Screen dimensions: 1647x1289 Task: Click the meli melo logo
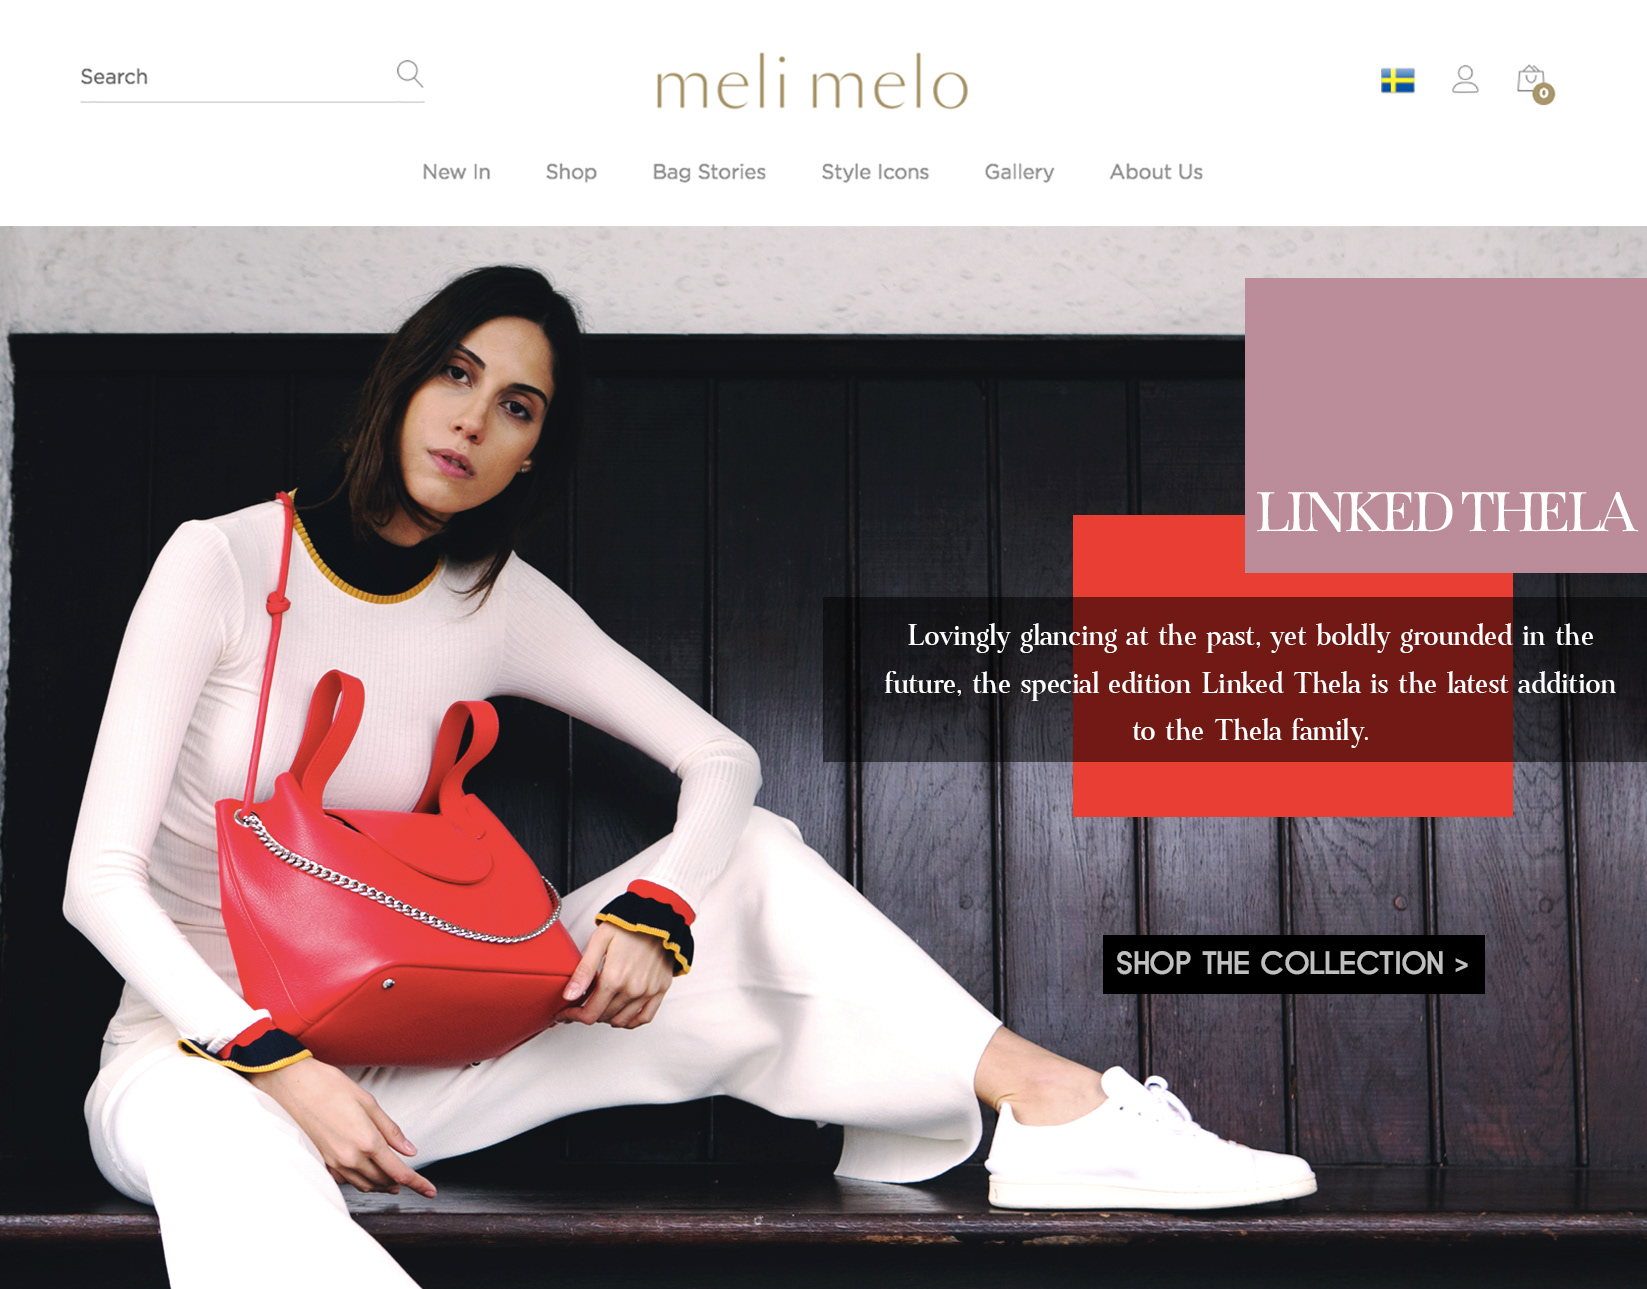click(812, 82)
